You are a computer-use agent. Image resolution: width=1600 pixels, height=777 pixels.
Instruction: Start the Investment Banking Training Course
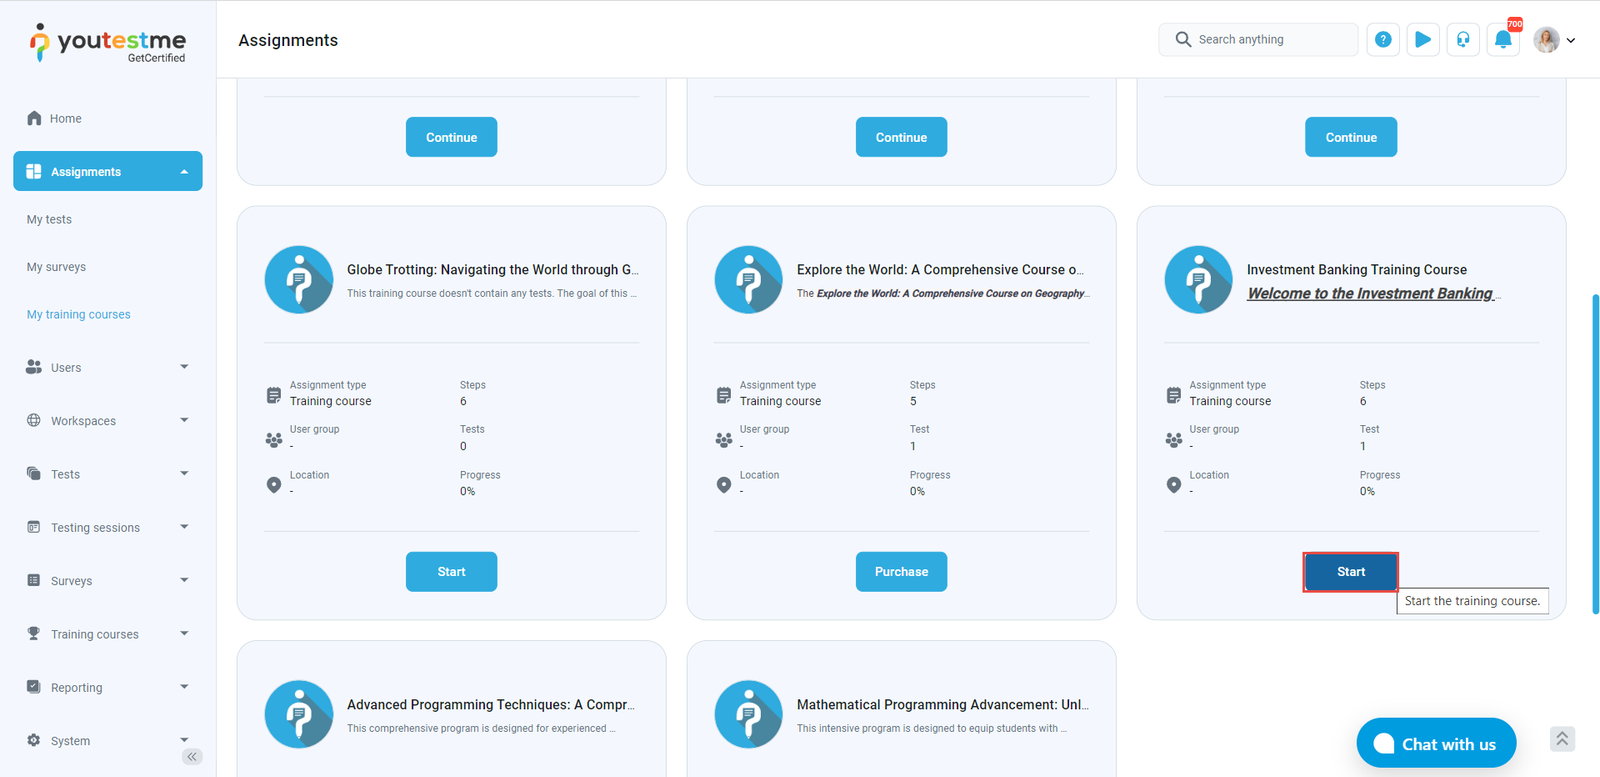pyautogui.click(x=1351, y=572)
